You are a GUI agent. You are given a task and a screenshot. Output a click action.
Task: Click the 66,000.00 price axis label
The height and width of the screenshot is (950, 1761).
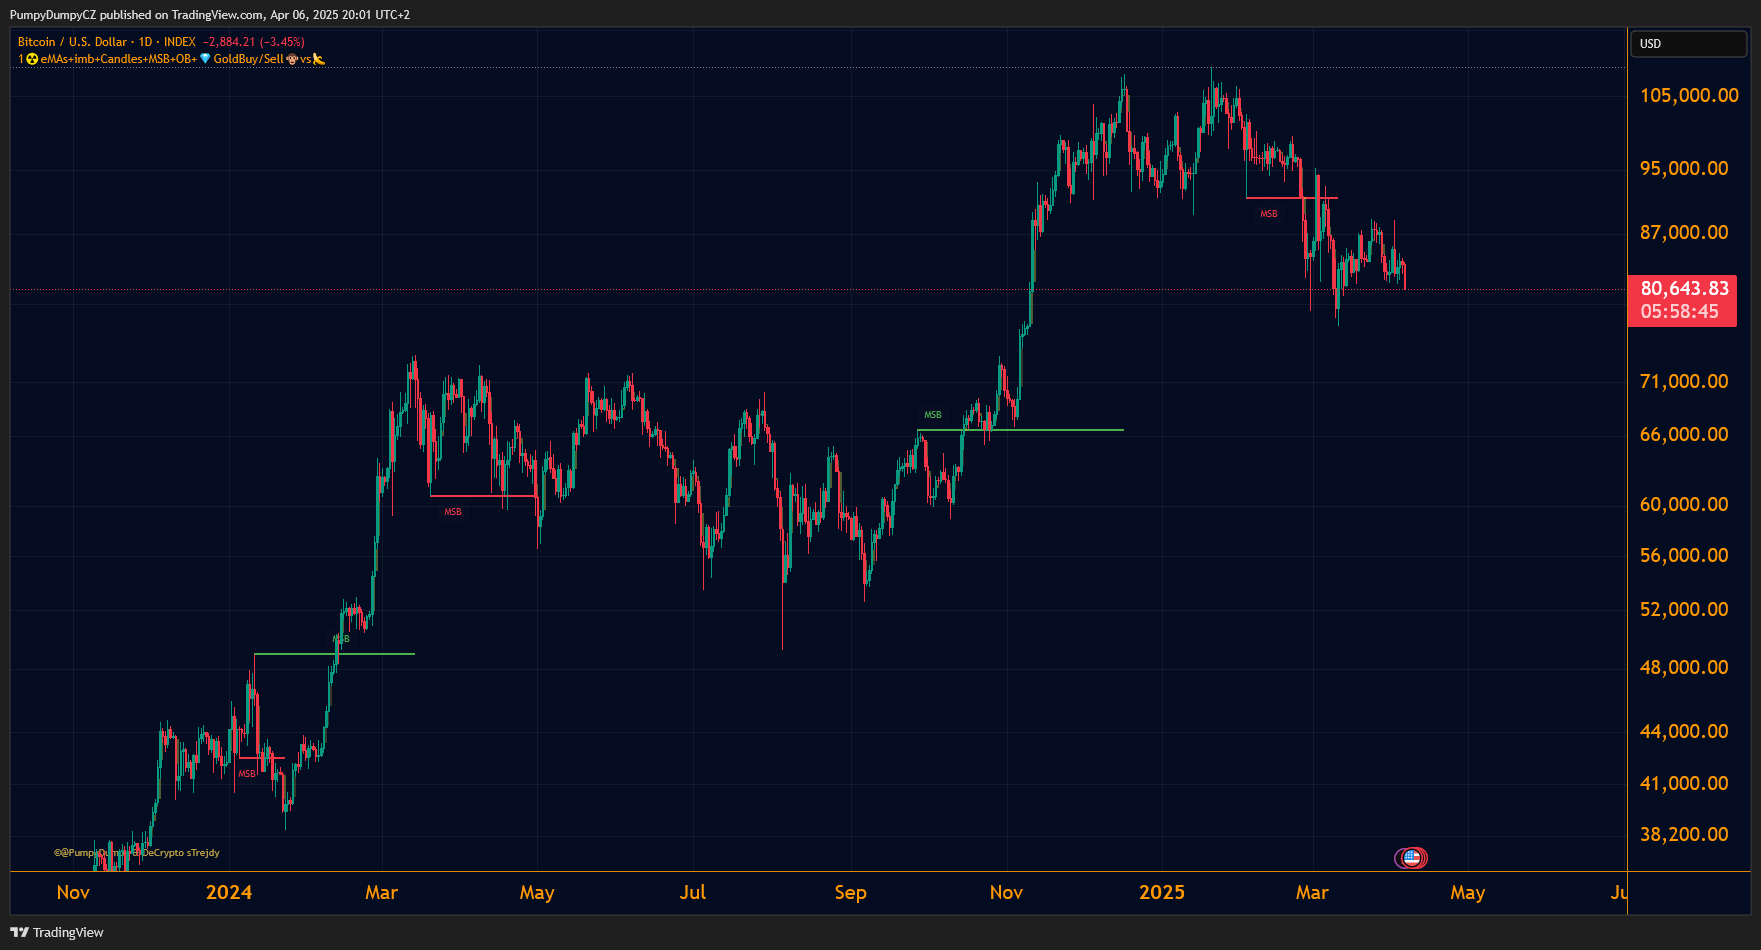coord(1684,434)
